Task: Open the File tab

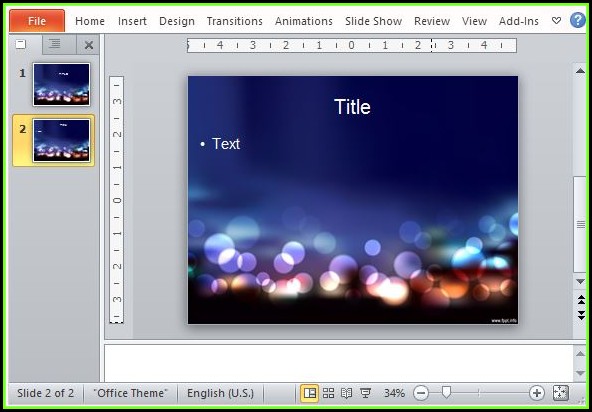Action: [37, 21]
